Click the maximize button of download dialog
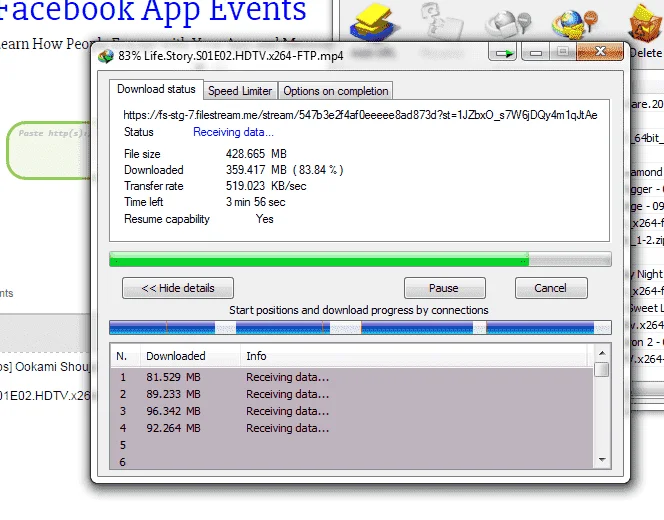 tap(563, 53)
